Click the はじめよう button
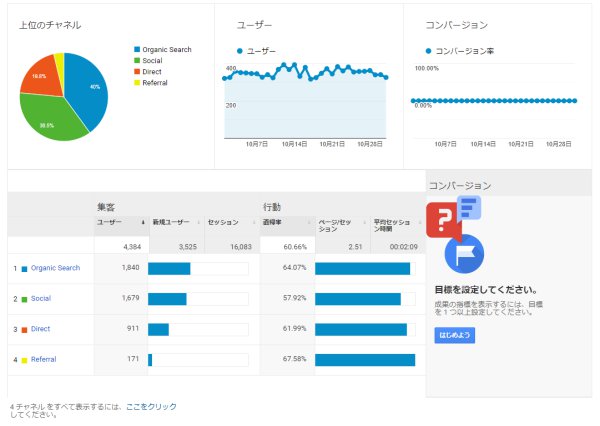Screen dimensions: 600x426 pos(455,335)
